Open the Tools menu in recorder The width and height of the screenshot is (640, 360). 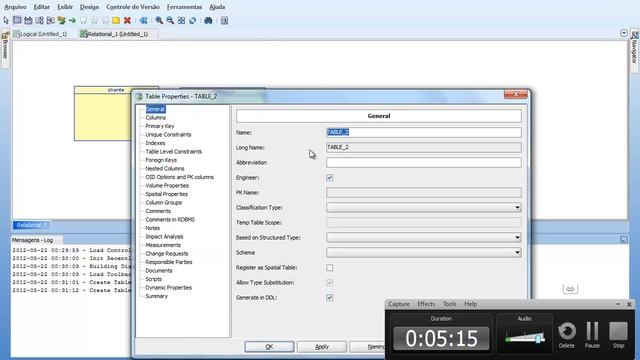(x=449, y=304)
